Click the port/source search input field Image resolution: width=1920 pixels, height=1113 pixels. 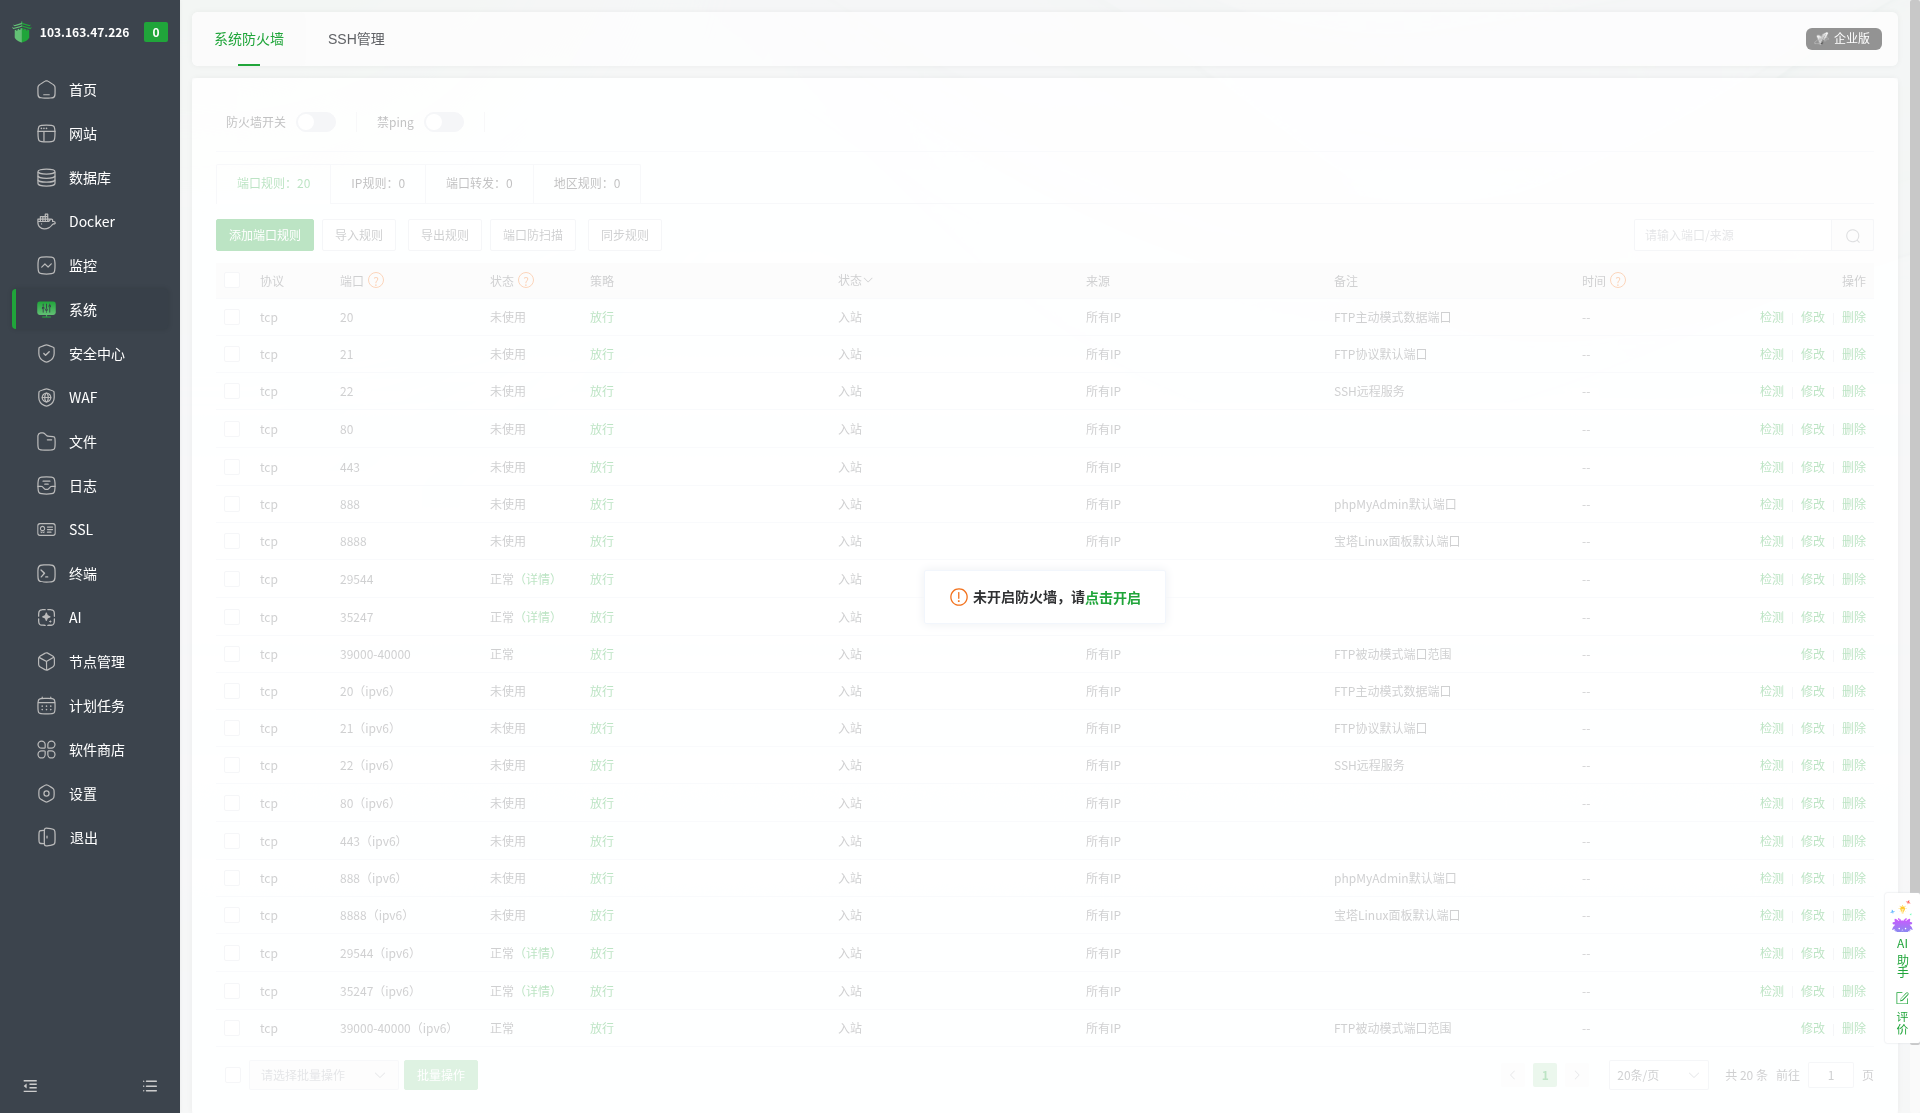[x=1732, y=236]
